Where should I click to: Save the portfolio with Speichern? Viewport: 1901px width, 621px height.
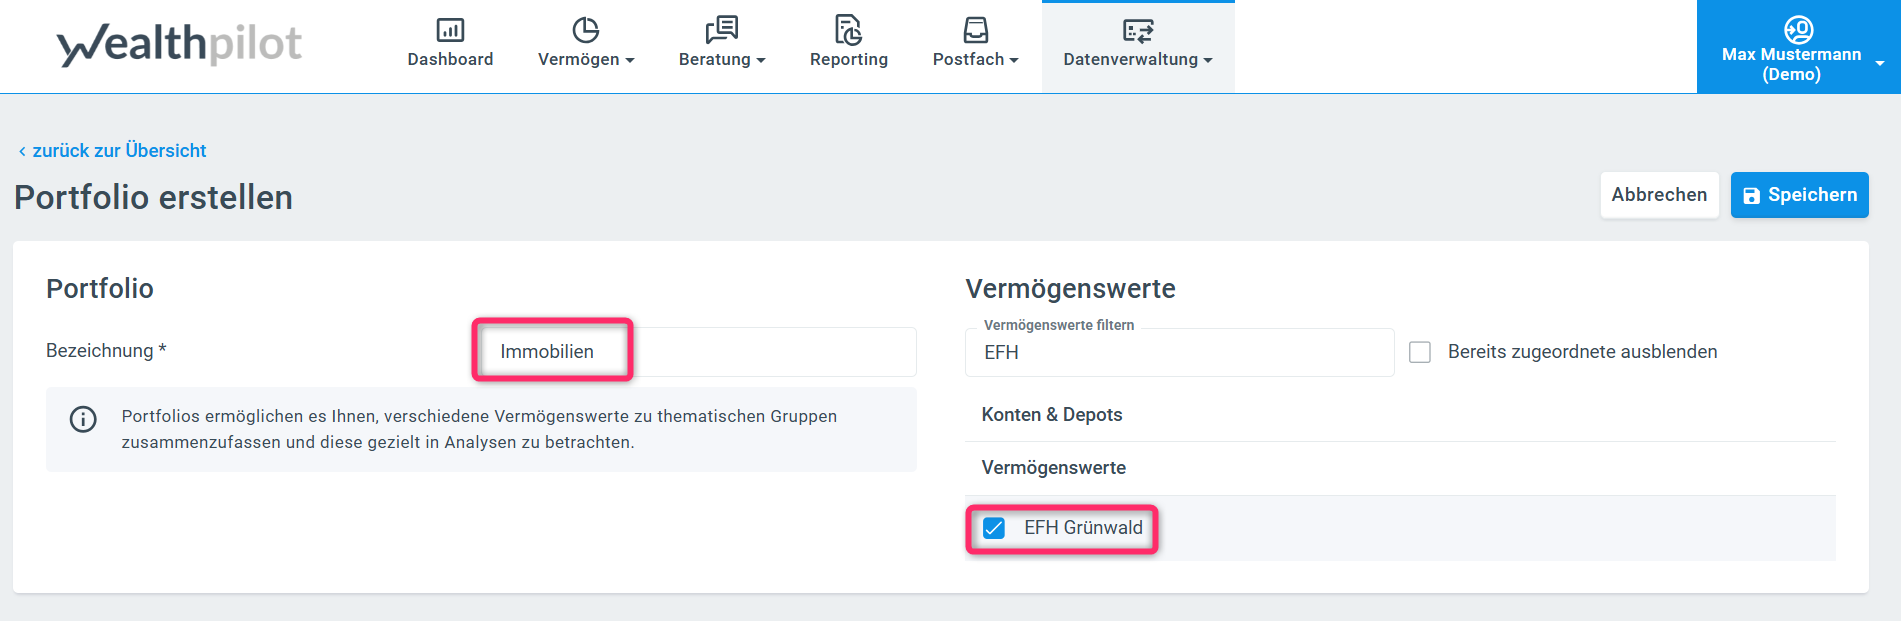1800,195
